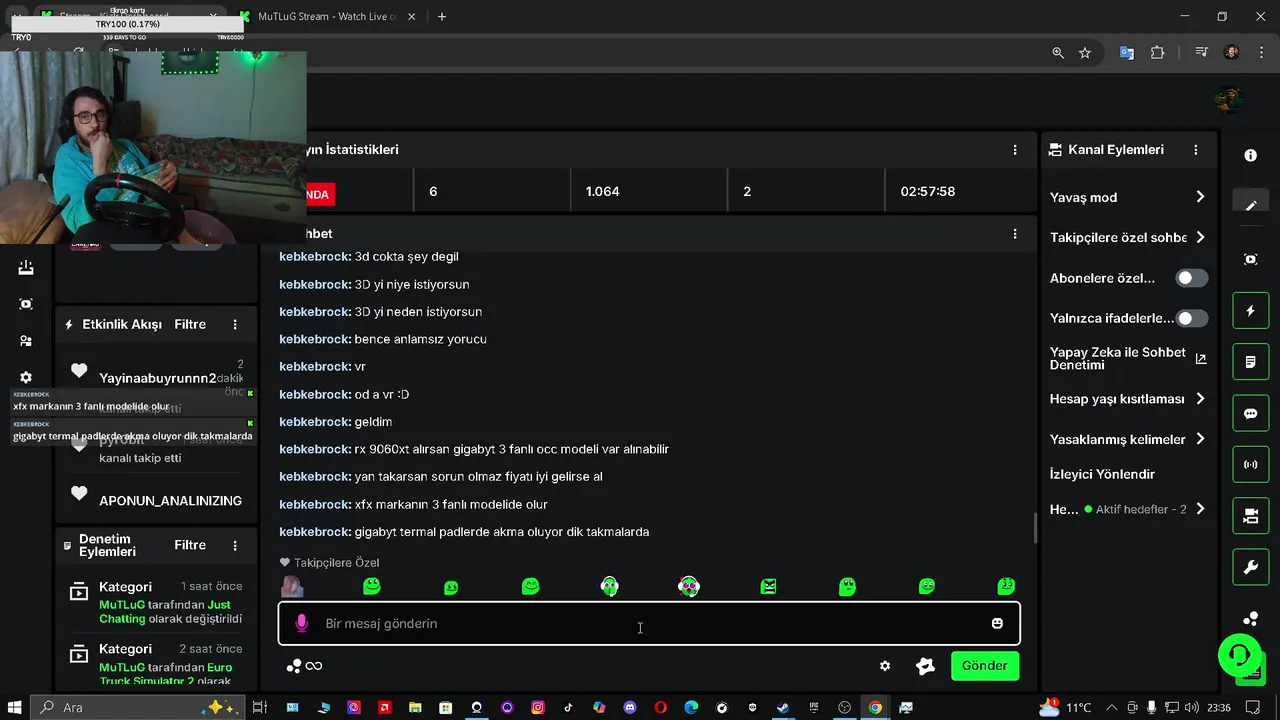Click inside Bir mesaj gönderin field

tap(649, 623)
